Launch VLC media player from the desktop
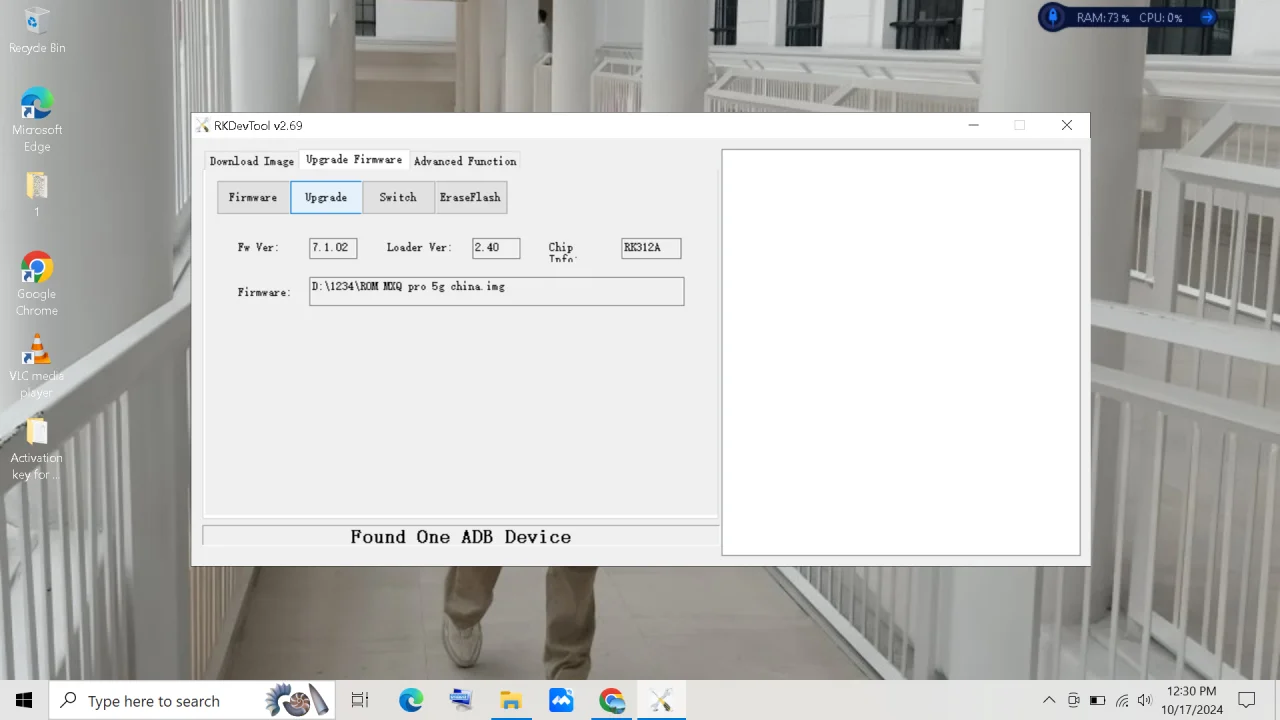 37,366
